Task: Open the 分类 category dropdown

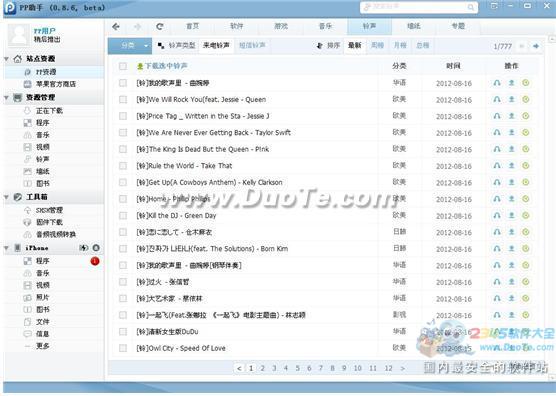Action: tap(130, 46)
